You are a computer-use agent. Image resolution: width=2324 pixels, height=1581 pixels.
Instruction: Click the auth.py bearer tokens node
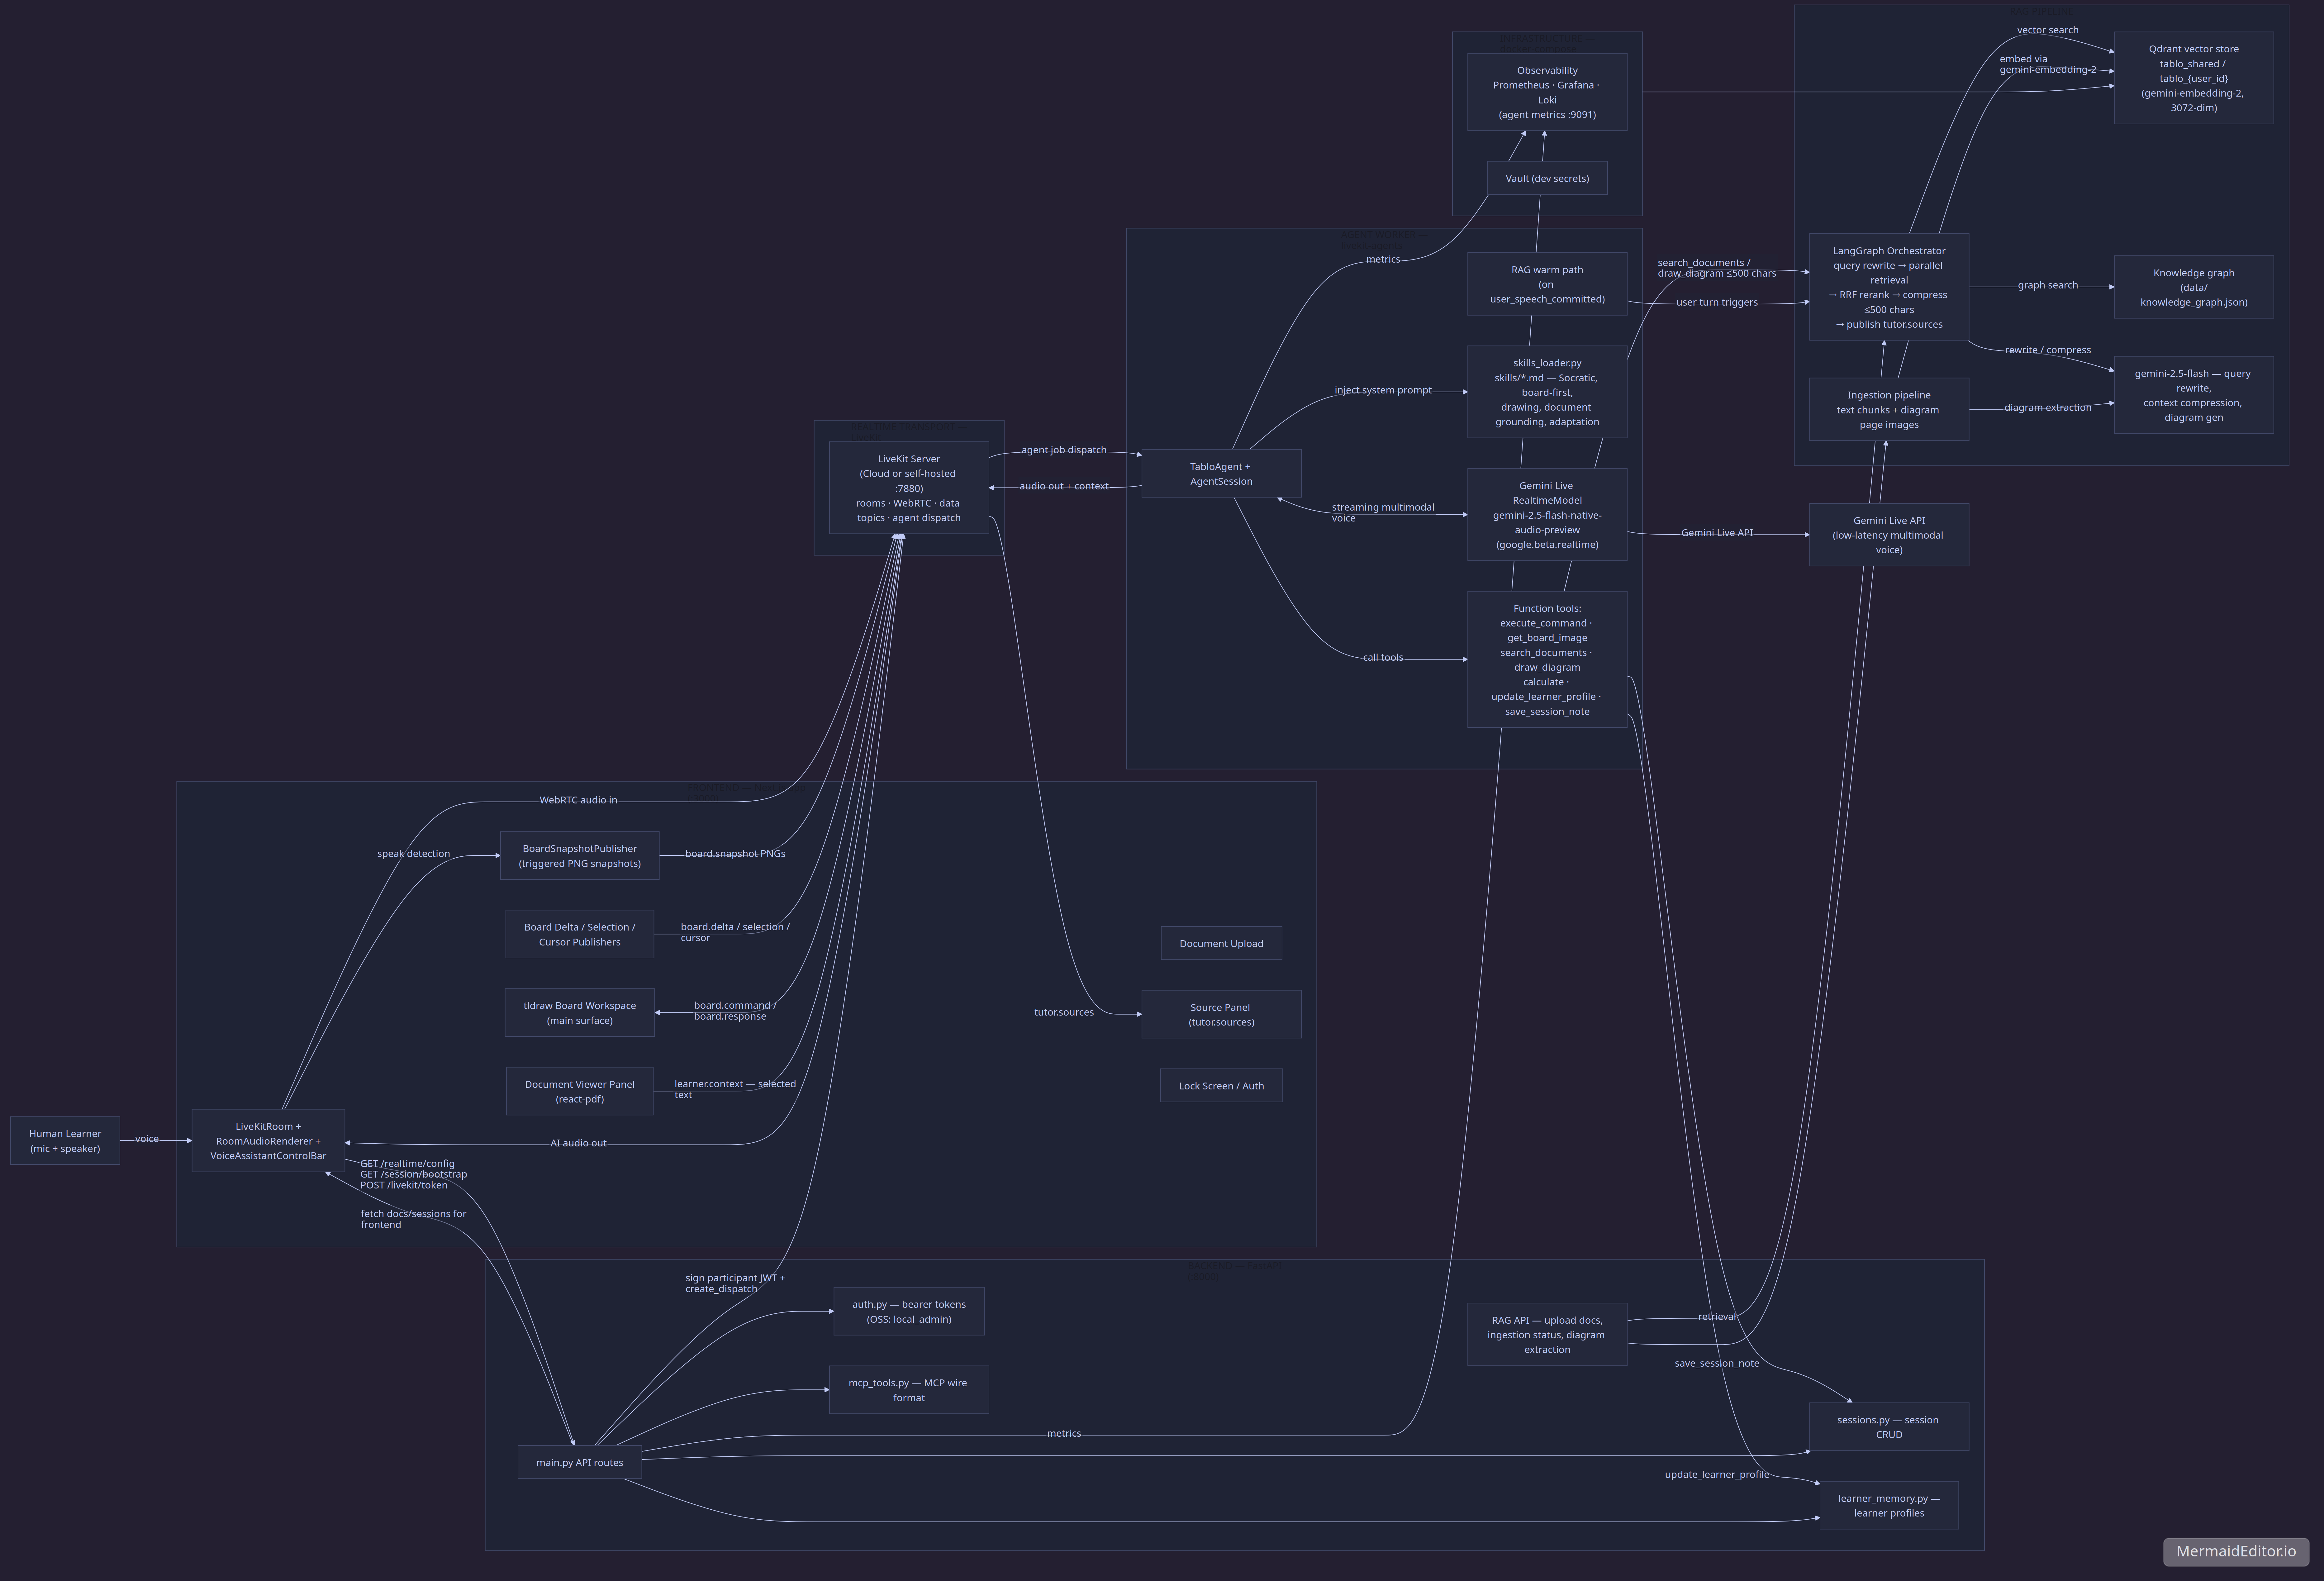tap(909, 1311)
